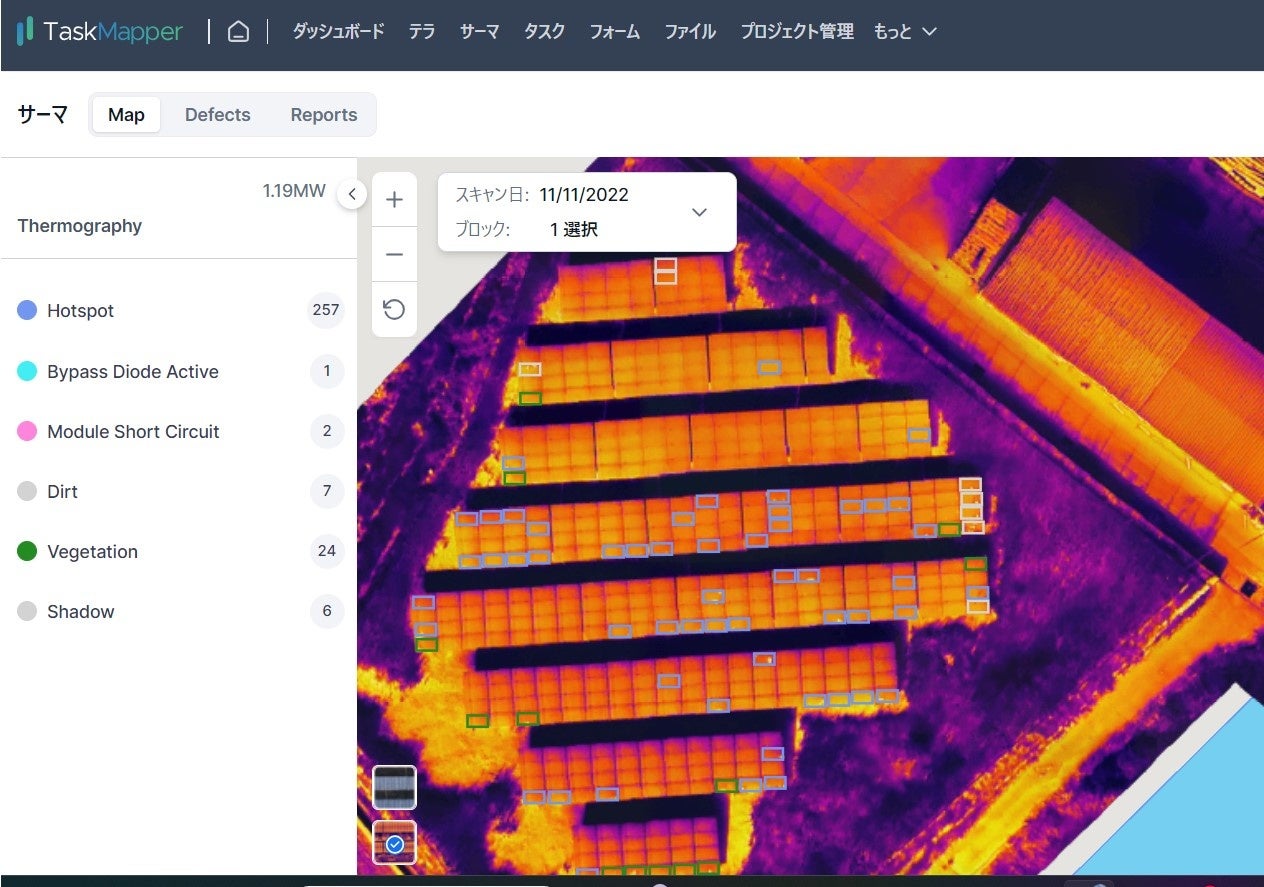Click the Bypass Diode Active count 1

326,371
